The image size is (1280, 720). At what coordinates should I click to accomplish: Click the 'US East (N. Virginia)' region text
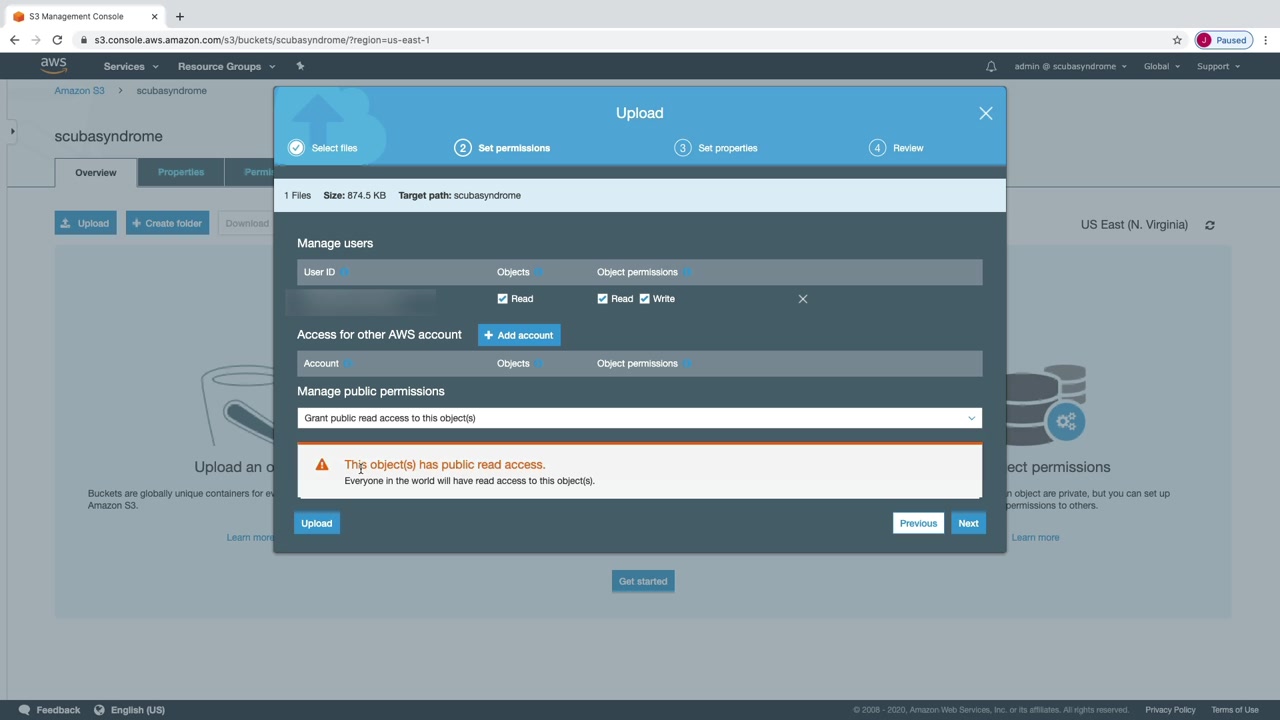(1134, 225)
